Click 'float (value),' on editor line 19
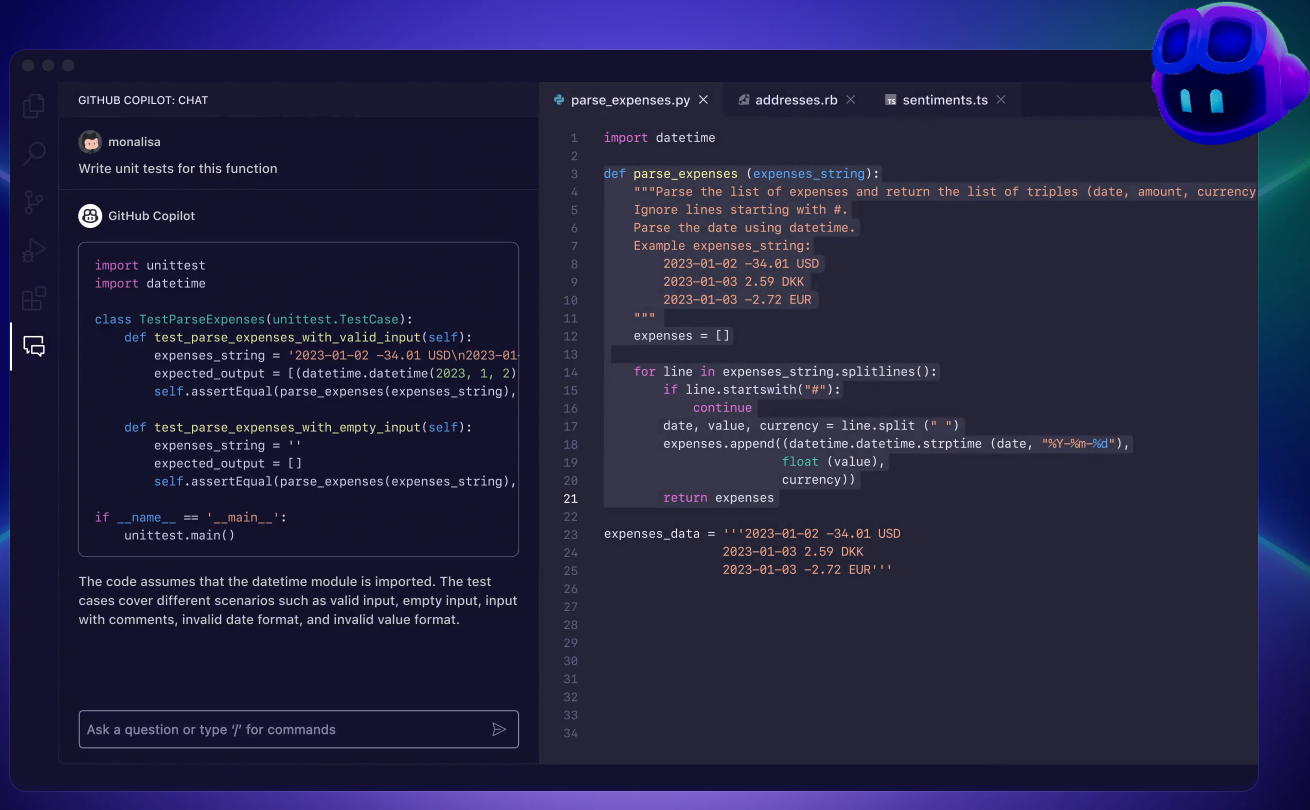The height and width of the screenshot is (810, 1310). pyautogui.click(x=834, y=461)
